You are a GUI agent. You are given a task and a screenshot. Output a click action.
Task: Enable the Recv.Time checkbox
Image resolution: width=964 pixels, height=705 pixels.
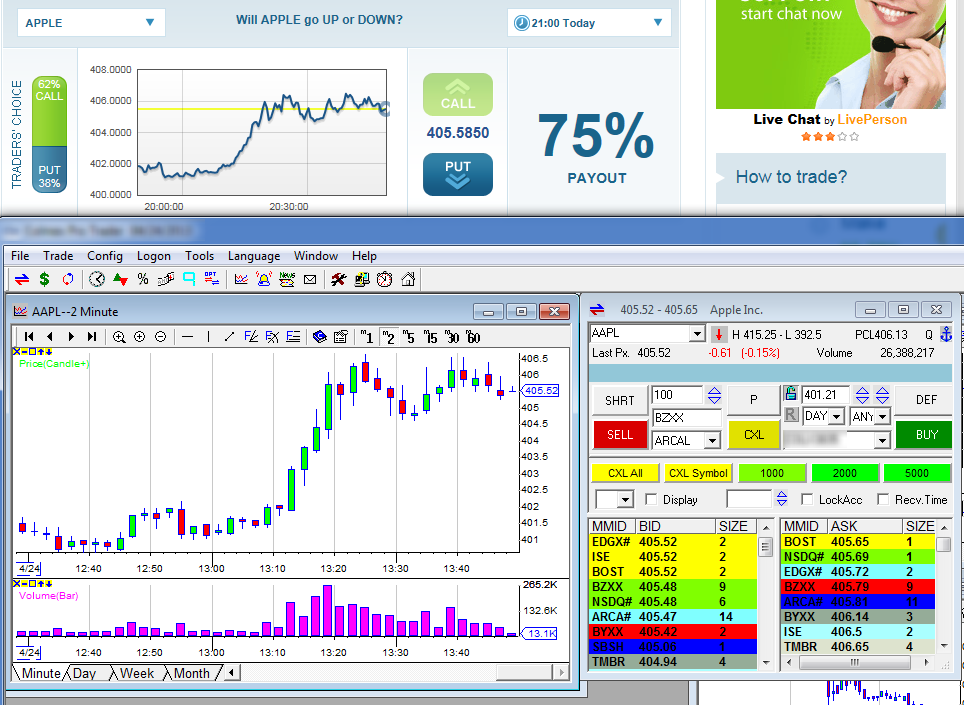[883, 499]
